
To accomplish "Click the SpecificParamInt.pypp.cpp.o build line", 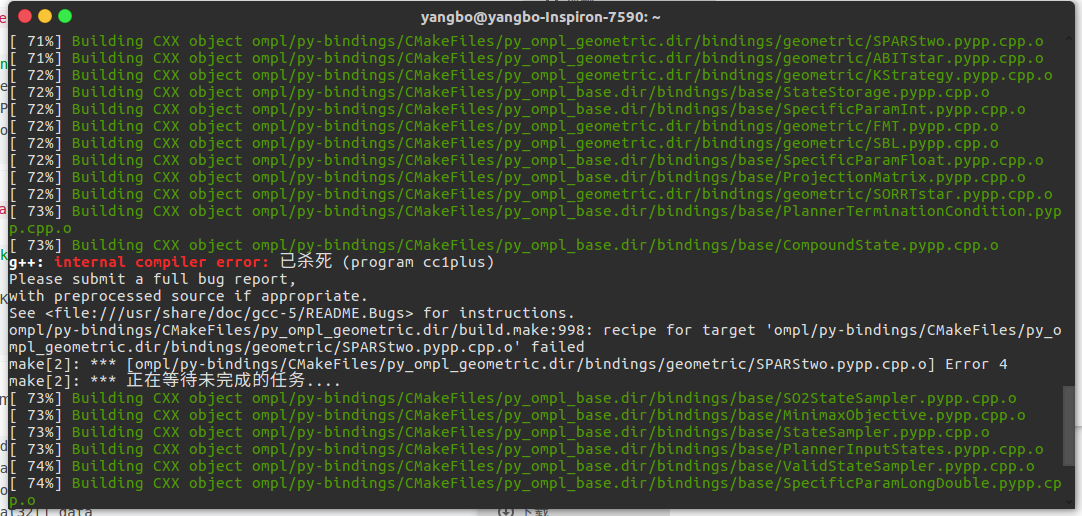I will [517, 109].
